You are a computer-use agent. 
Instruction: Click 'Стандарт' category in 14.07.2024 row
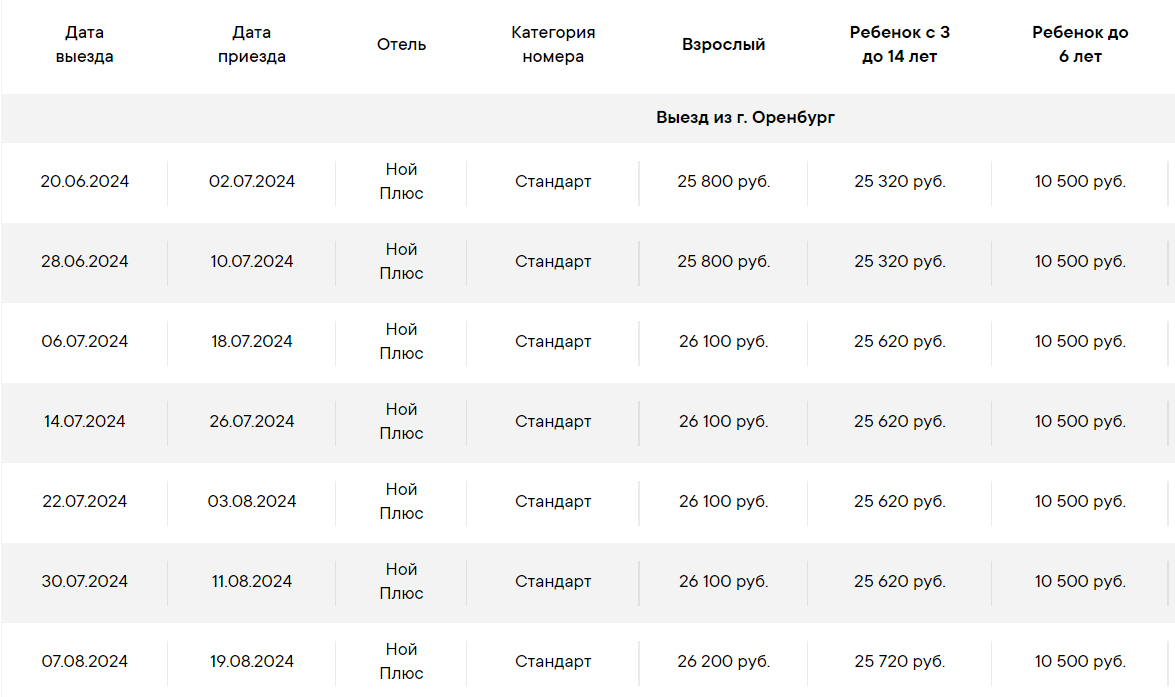click(x=553, y=421)
